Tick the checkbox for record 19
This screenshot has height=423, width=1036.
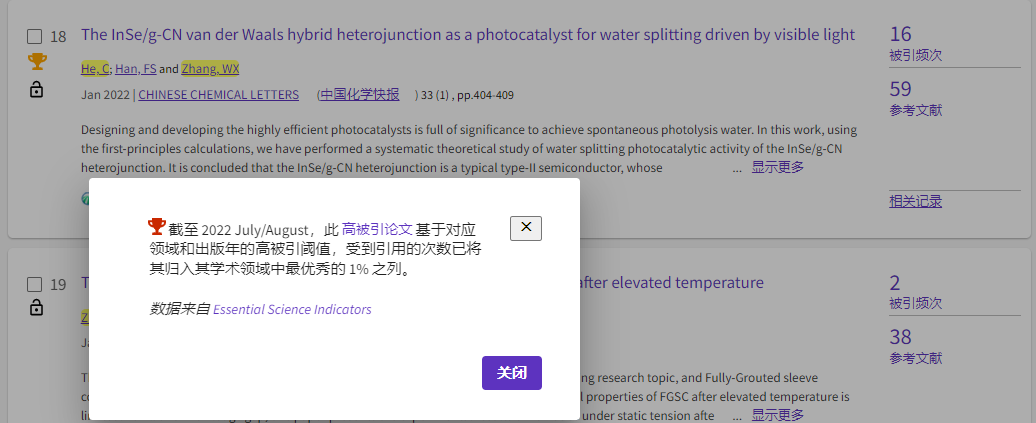click(35, 284)
